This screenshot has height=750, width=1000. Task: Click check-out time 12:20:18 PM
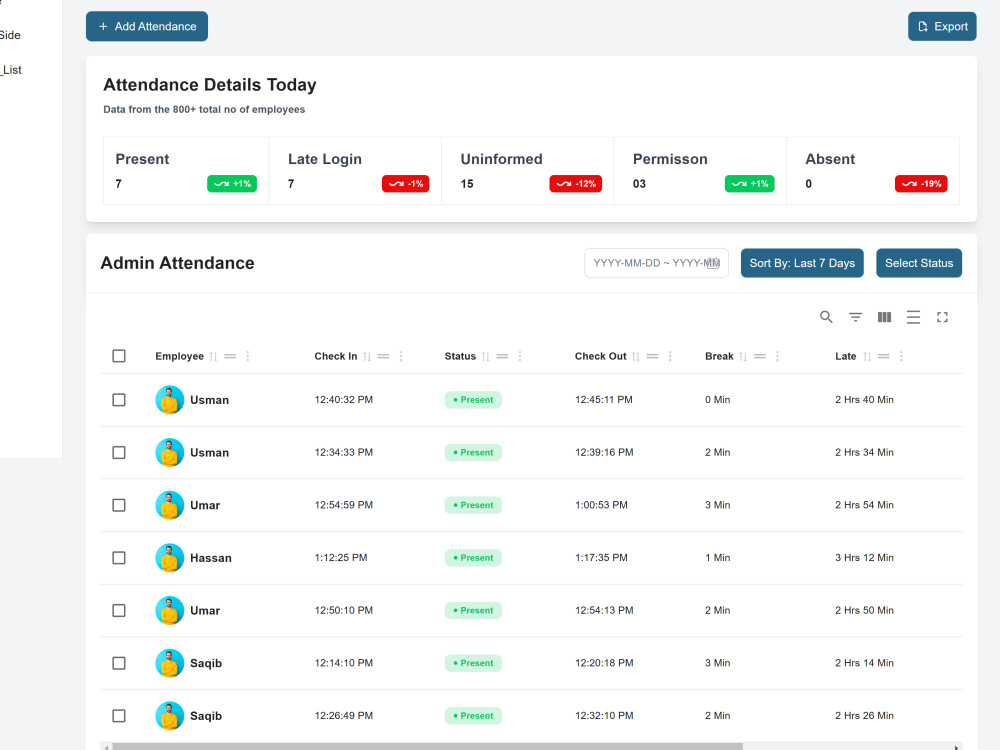pyautogui.click(x=604, y=663)
